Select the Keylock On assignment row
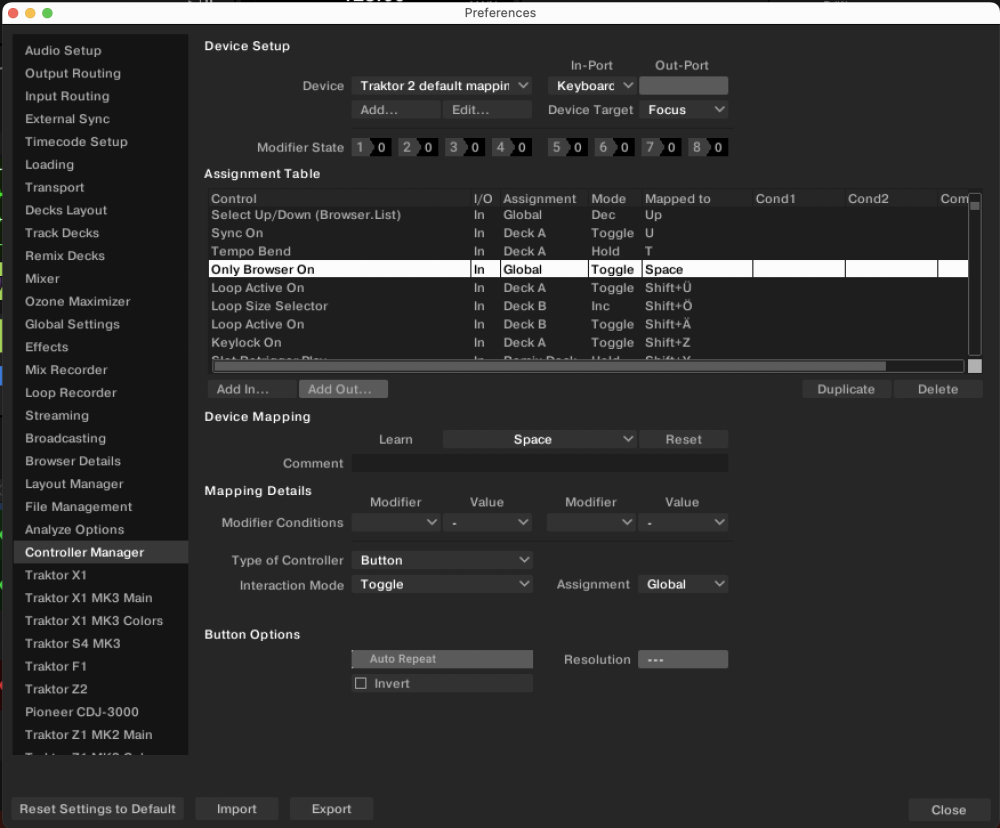Viewport: 1000px width, 828px height. tap(588, 343)
